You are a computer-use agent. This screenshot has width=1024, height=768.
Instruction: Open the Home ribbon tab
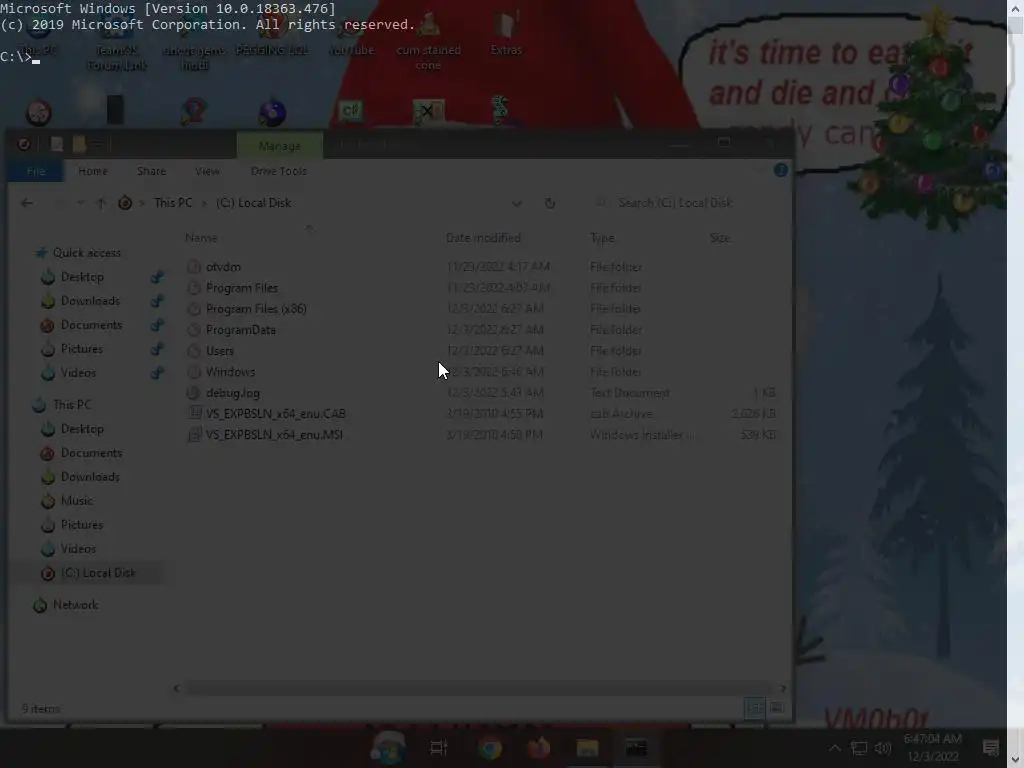[93, 171]
